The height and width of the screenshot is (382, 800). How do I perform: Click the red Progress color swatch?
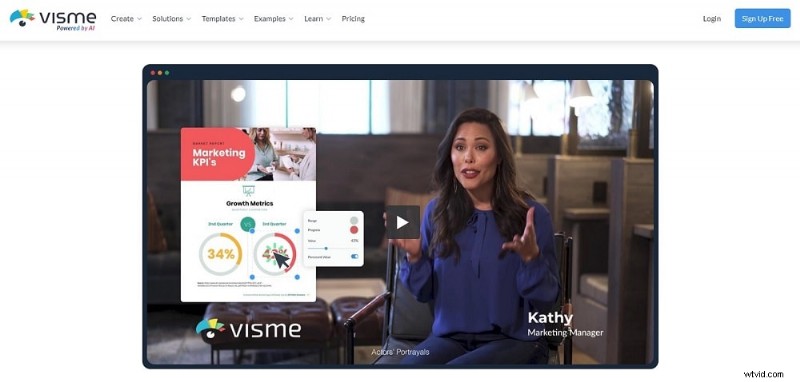[354, 230]
